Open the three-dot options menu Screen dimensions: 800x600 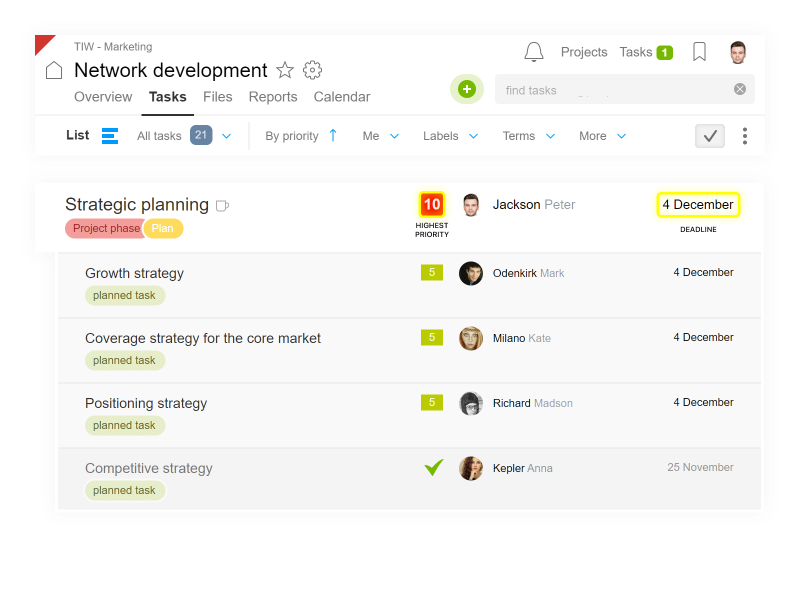(745, 136)
